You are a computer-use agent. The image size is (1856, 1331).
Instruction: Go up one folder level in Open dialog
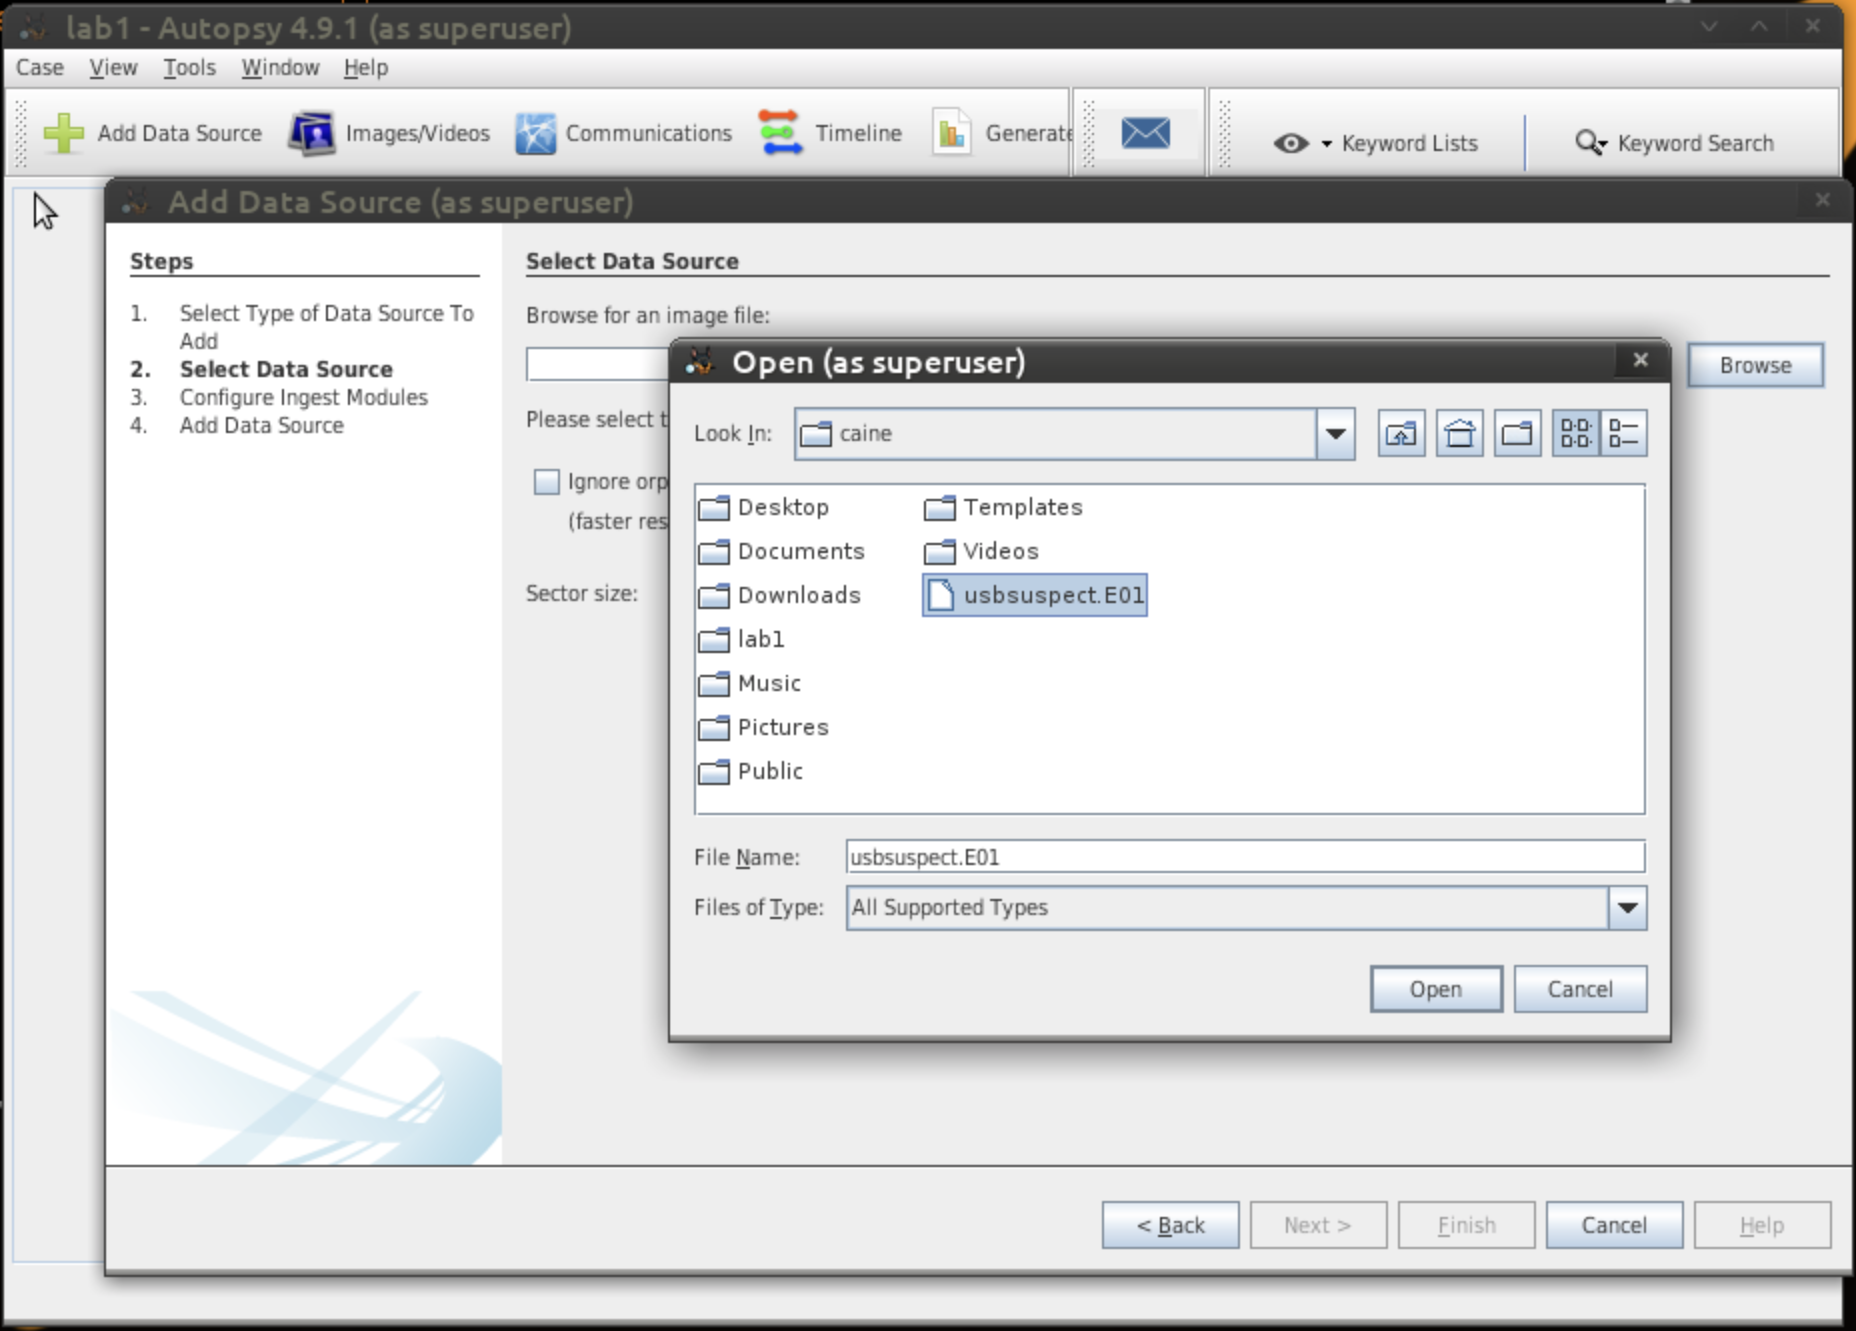point(1401,433)
